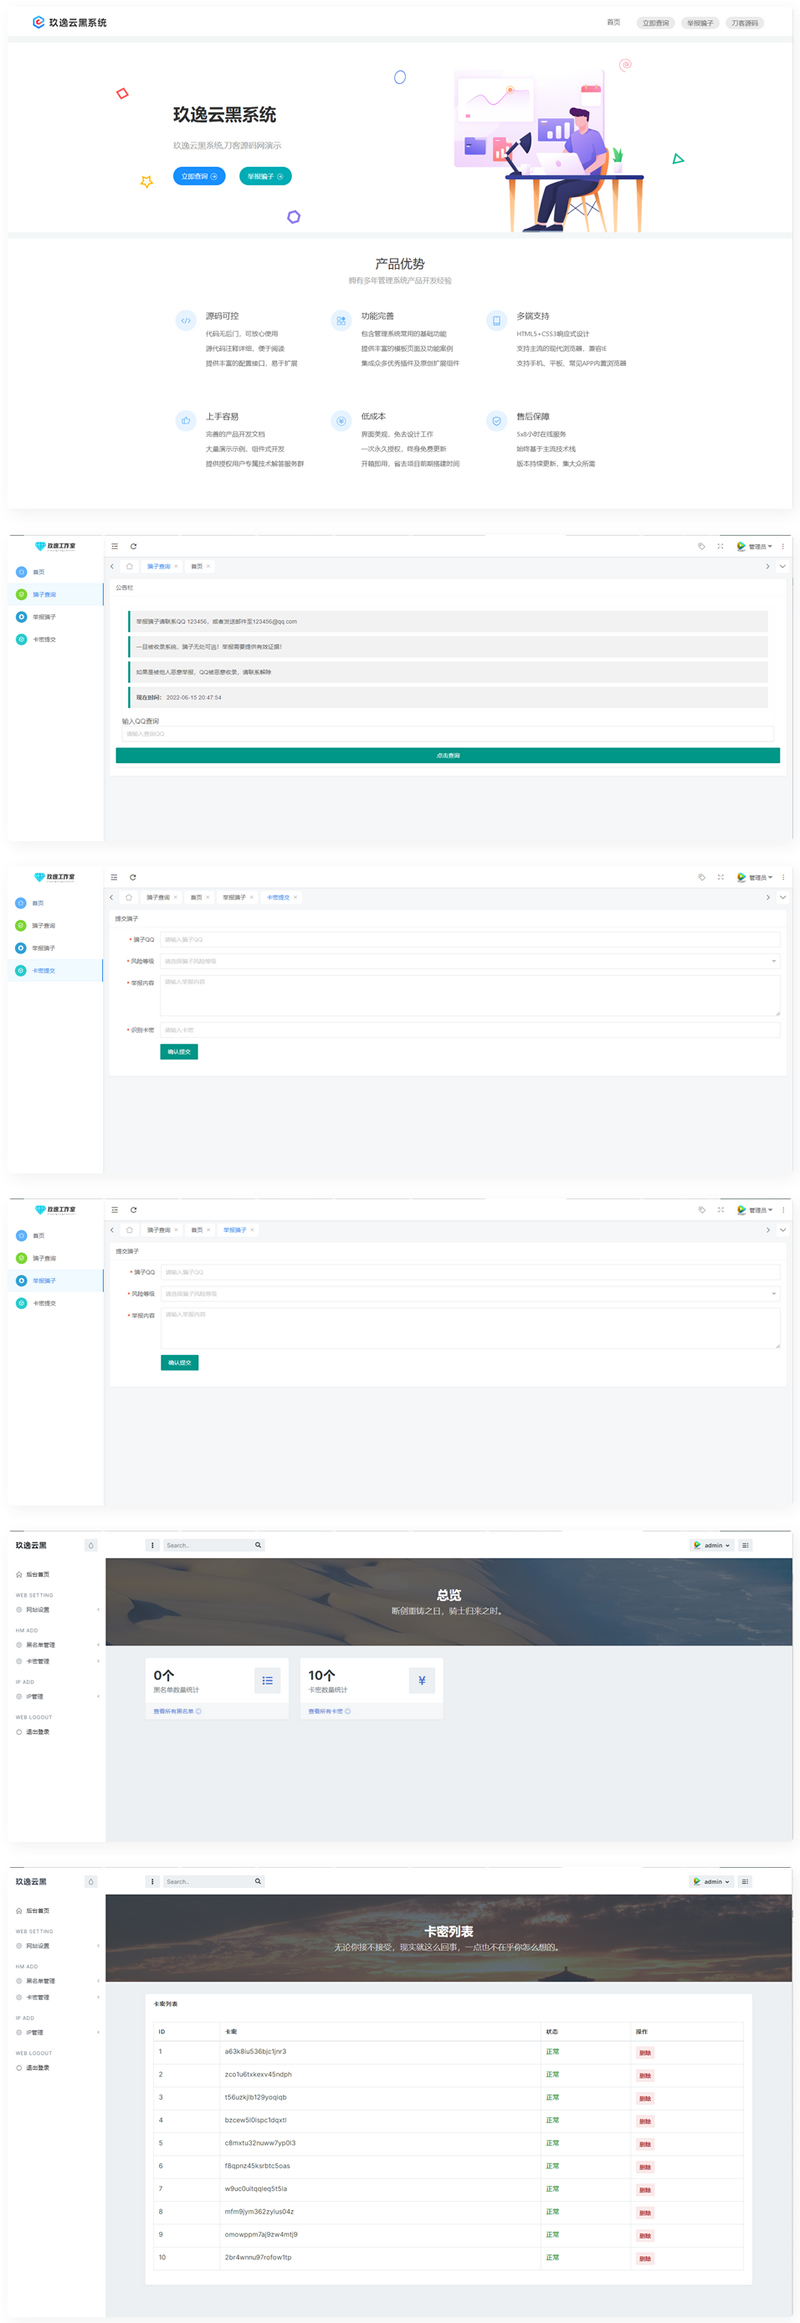Image resolution: width=800 pixels, height=2323 pixels.
Task: Click the blue 立即查询 hero button
Action: [199, 176]
